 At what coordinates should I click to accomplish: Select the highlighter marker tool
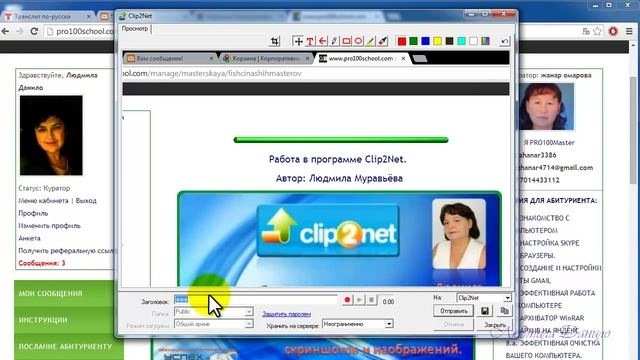tap(382, 41)
